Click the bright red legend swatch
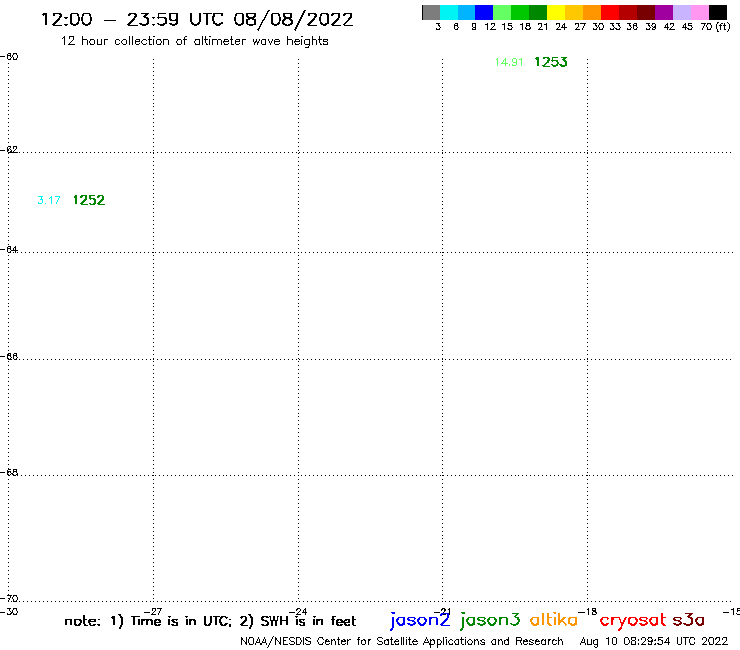Screen dimensions: 740x650 (610, 12)
